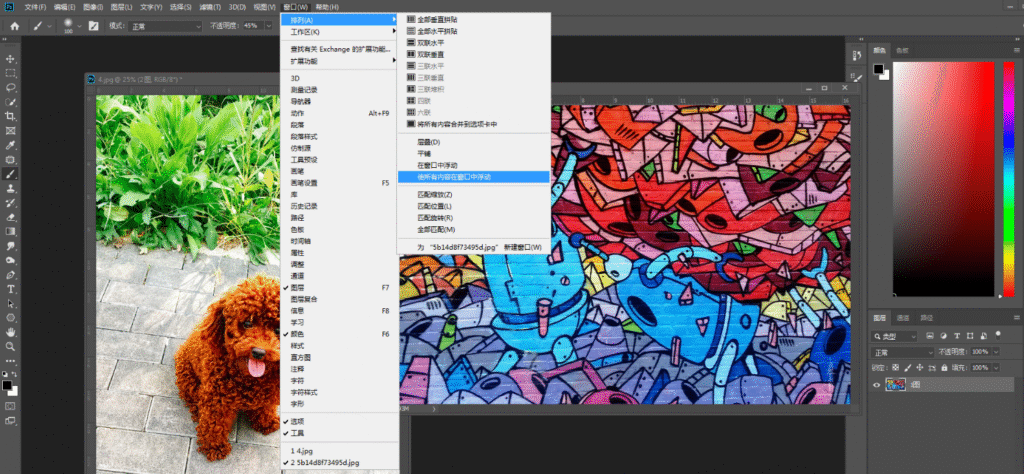Toggle the 选项 (Options) bar check item
This screenshot has width=1024, height=474.
coord(340,421)
